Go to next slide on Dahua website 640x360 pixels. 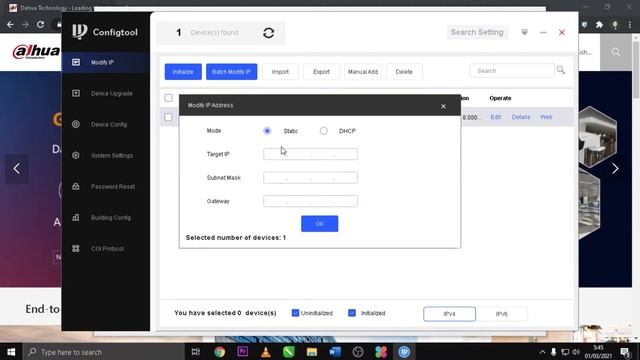point(615,169)
